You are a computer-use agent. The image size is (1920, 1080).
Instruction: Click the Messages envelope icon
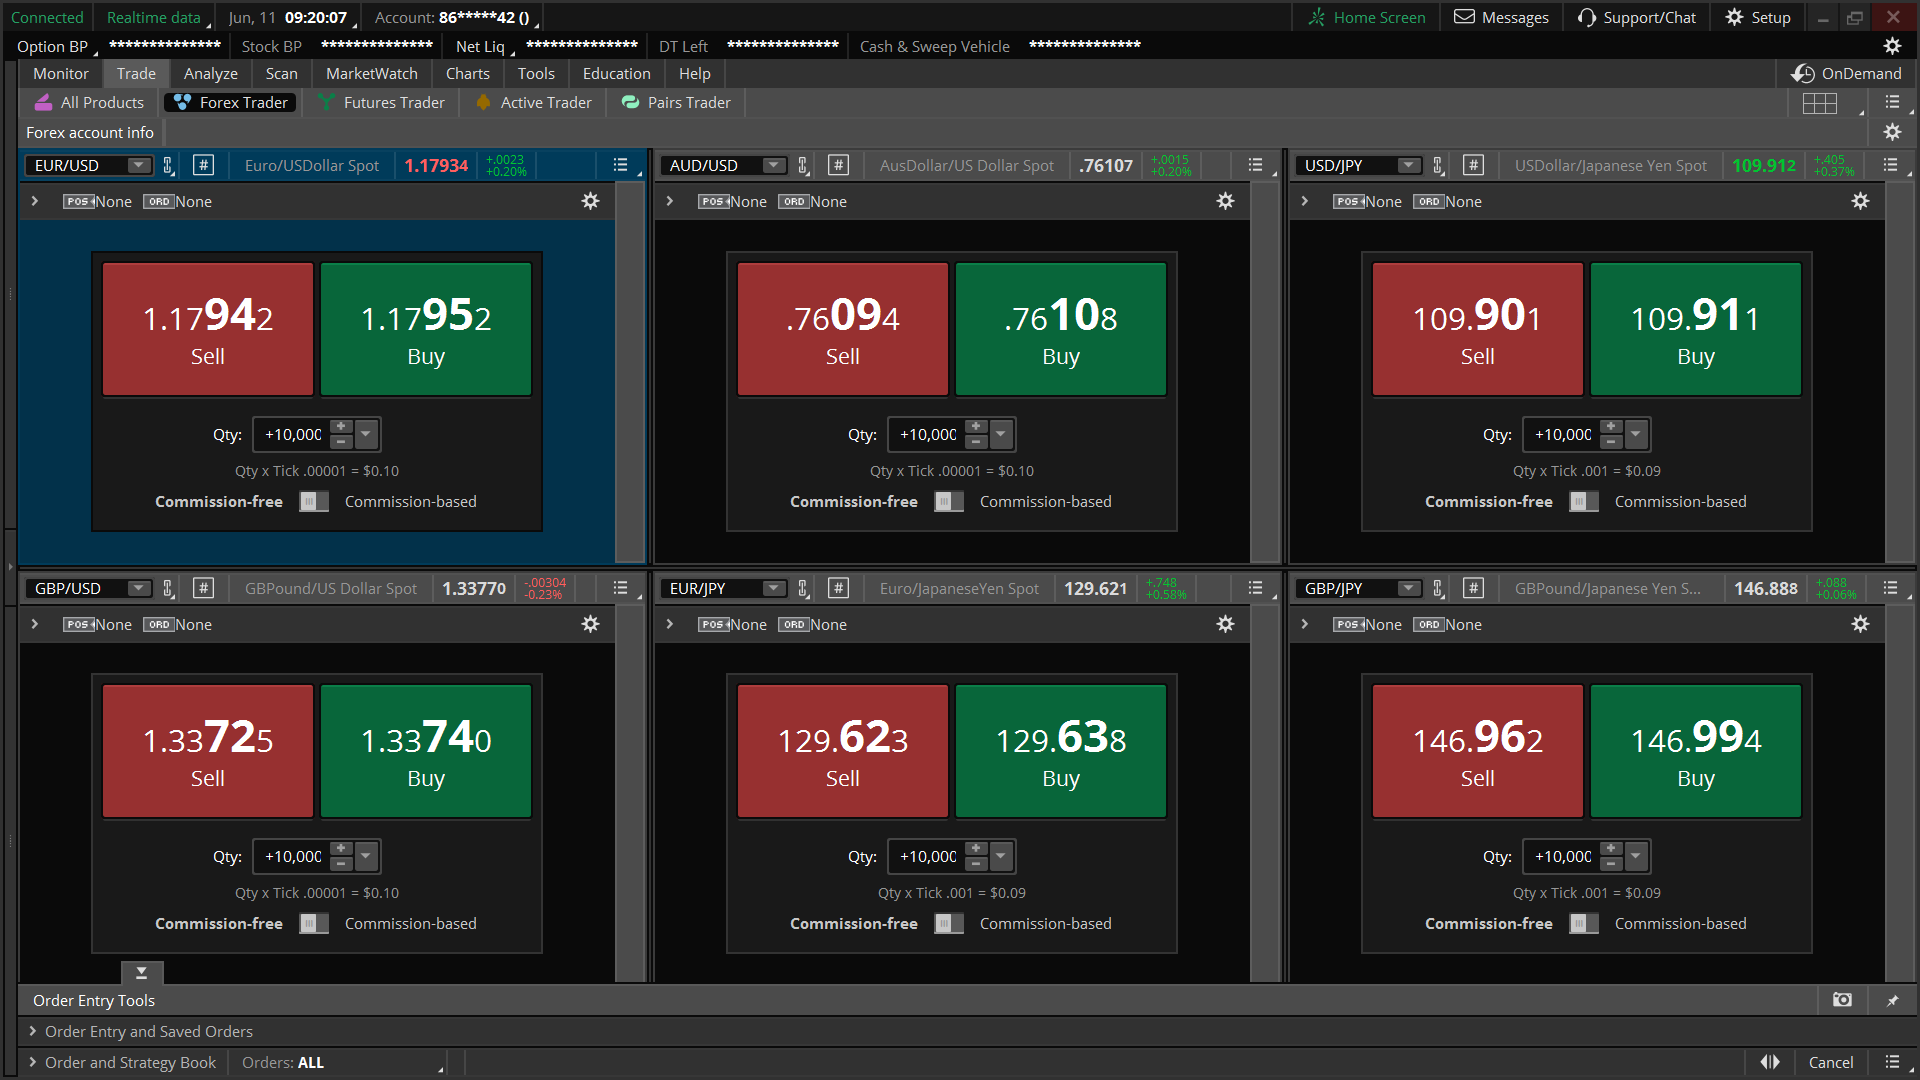point(1464,17)
